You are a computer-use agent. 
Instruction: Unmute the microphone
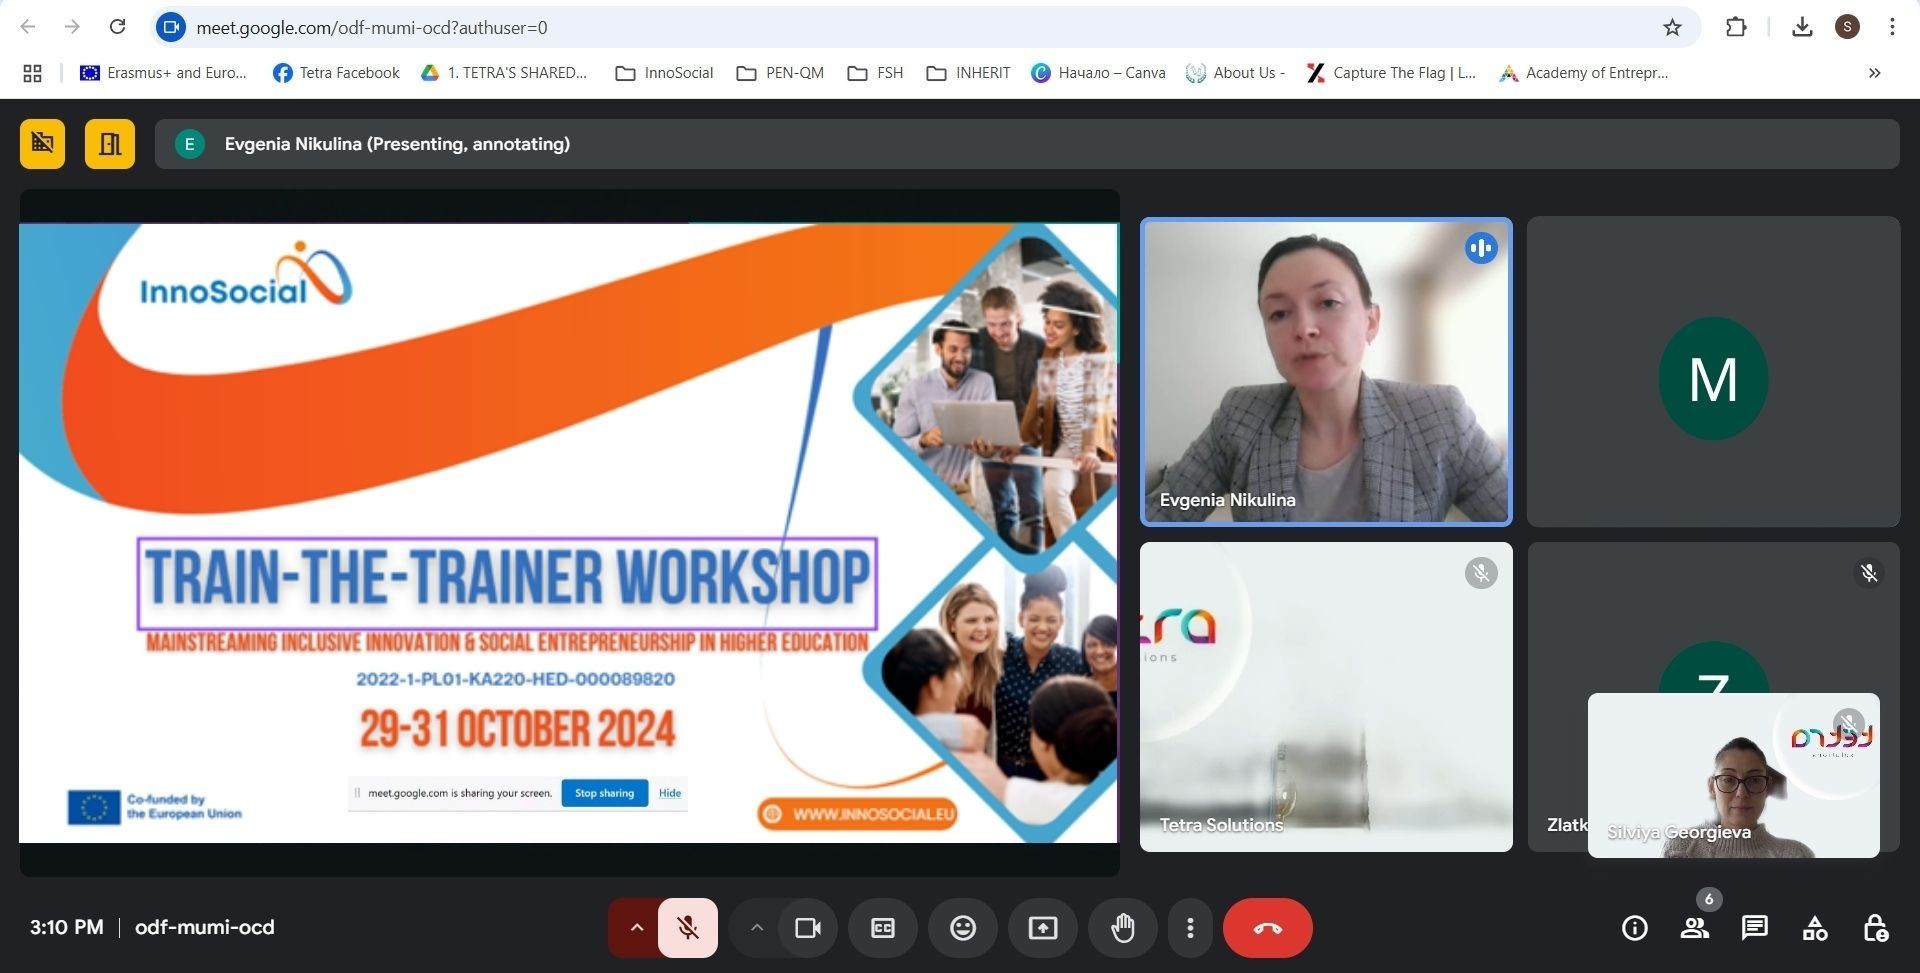[x=688, y=928]
